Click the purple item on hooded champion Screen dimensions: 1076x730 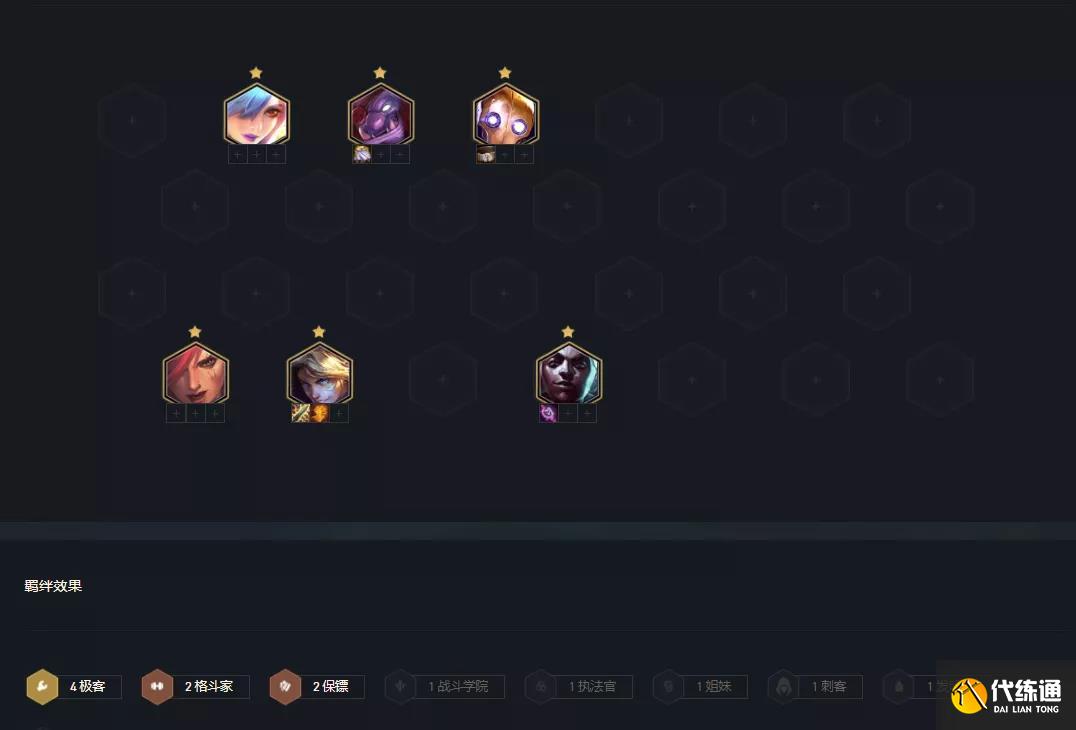click(x=548, y=413)
